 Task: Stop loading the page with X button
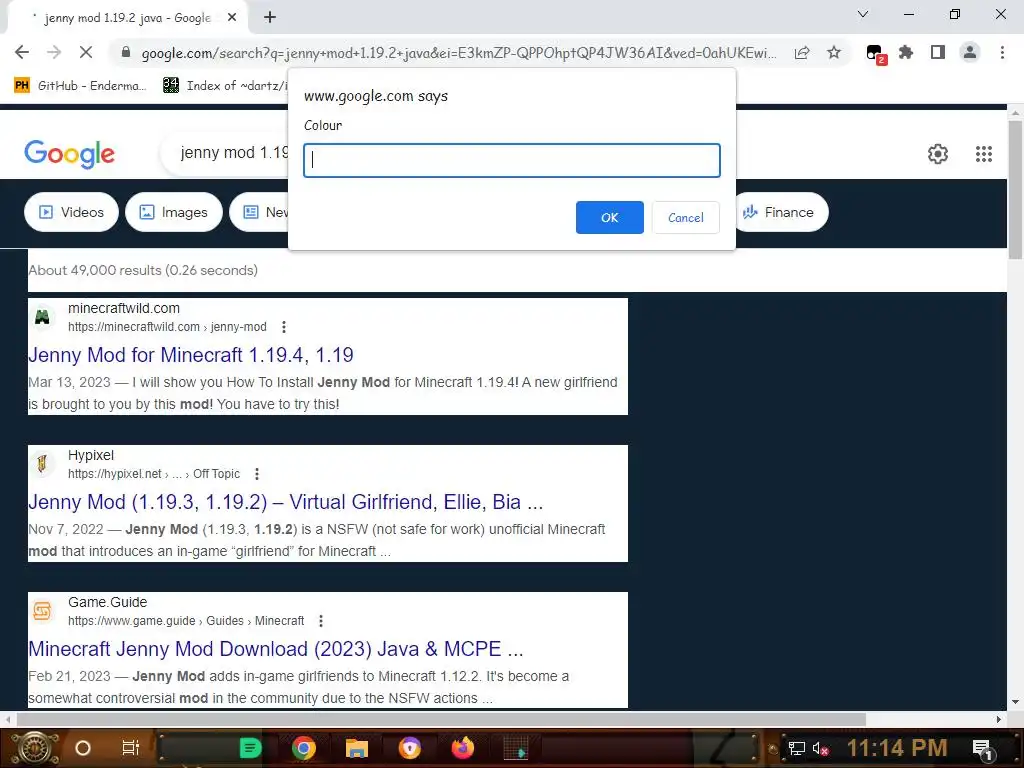(86, 52)
